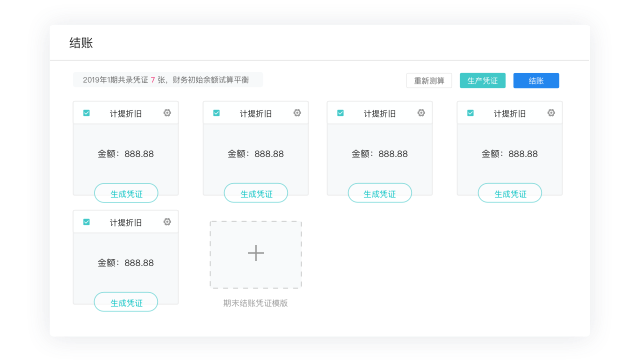The width and height of the screenshot is (640, 360).
Task: Click the plus icon to add template
Action: pos(256,253)
